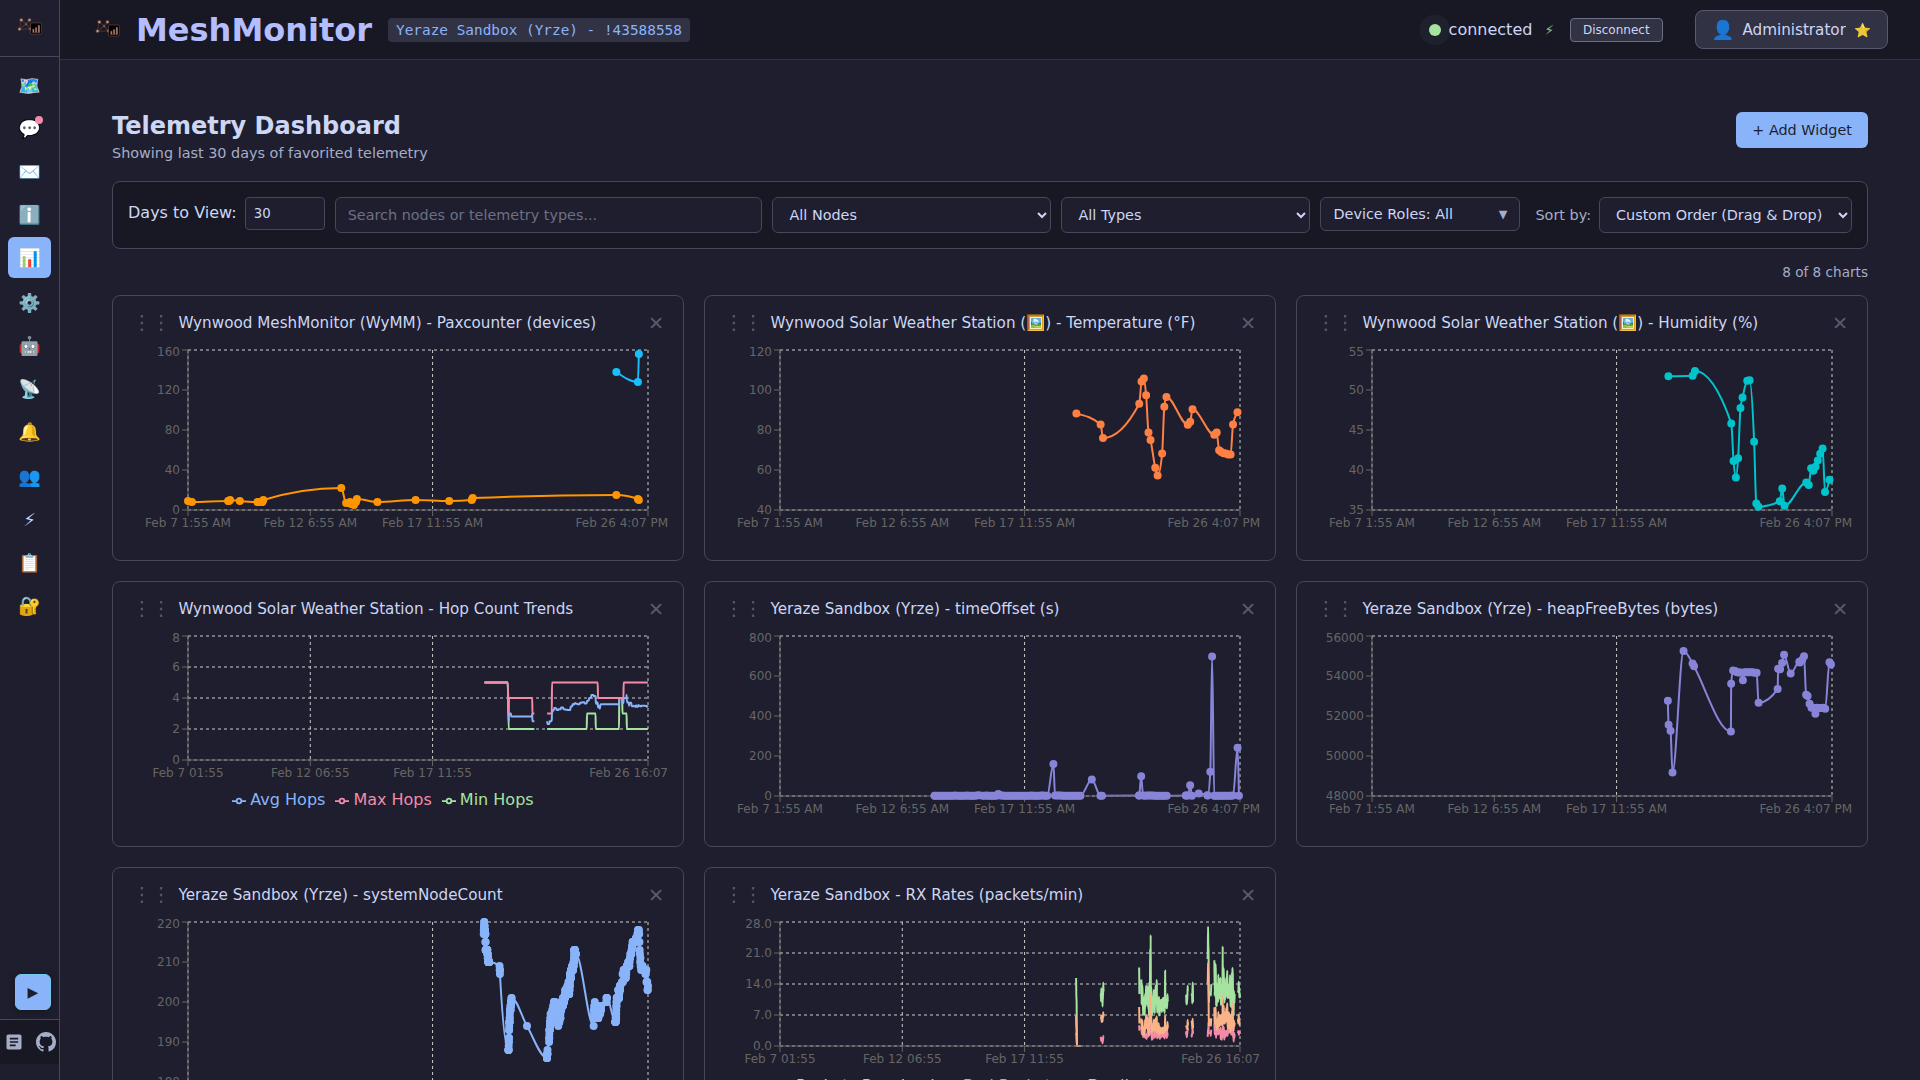Remove the systemNodeCount chart widget
The image size is (1920, 1080).
[656, 895]
